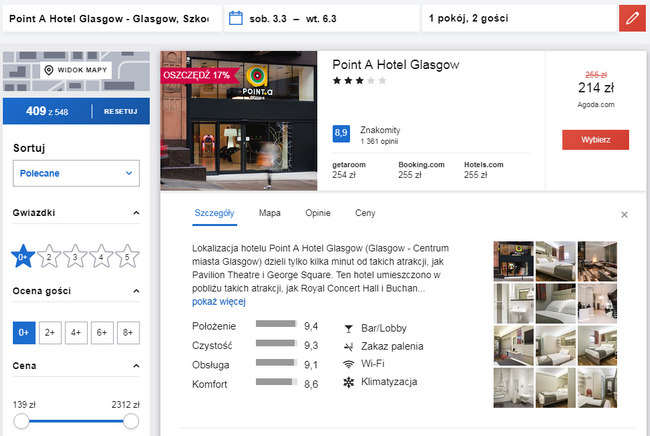This screenshot has height=436, width=650.
Task: Collapse the Cena filter section
Action: click(136, 366)
